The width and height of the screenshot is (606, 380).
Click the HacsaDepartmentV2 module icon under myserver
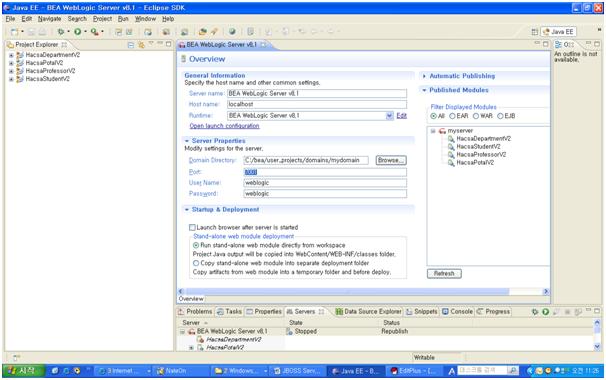[451, 138]
